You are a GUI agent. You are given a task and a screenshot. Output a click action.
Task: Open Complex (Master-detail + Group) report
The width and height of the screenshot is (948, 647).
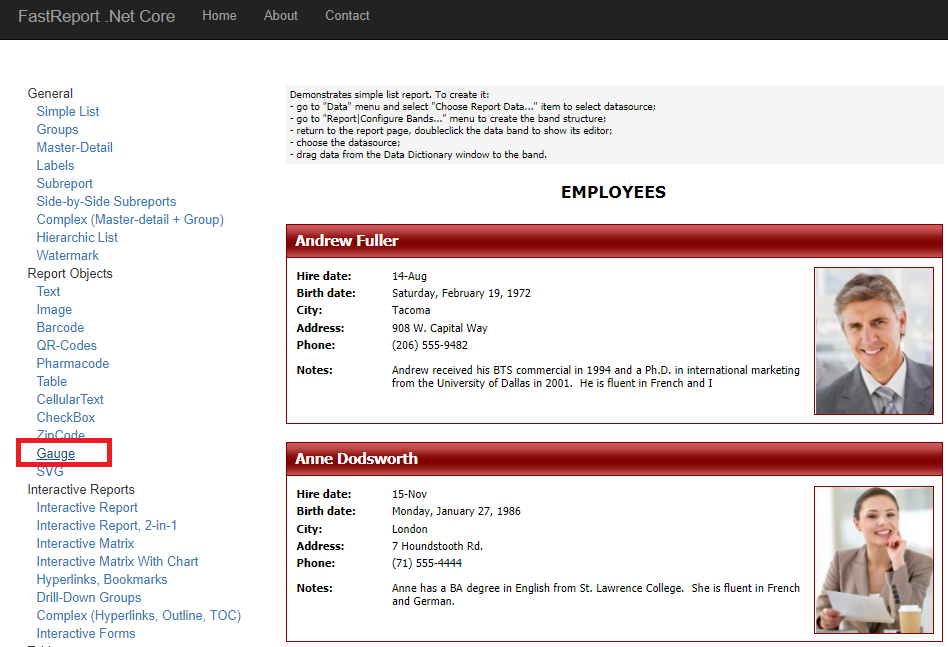[x=130, y=219]
